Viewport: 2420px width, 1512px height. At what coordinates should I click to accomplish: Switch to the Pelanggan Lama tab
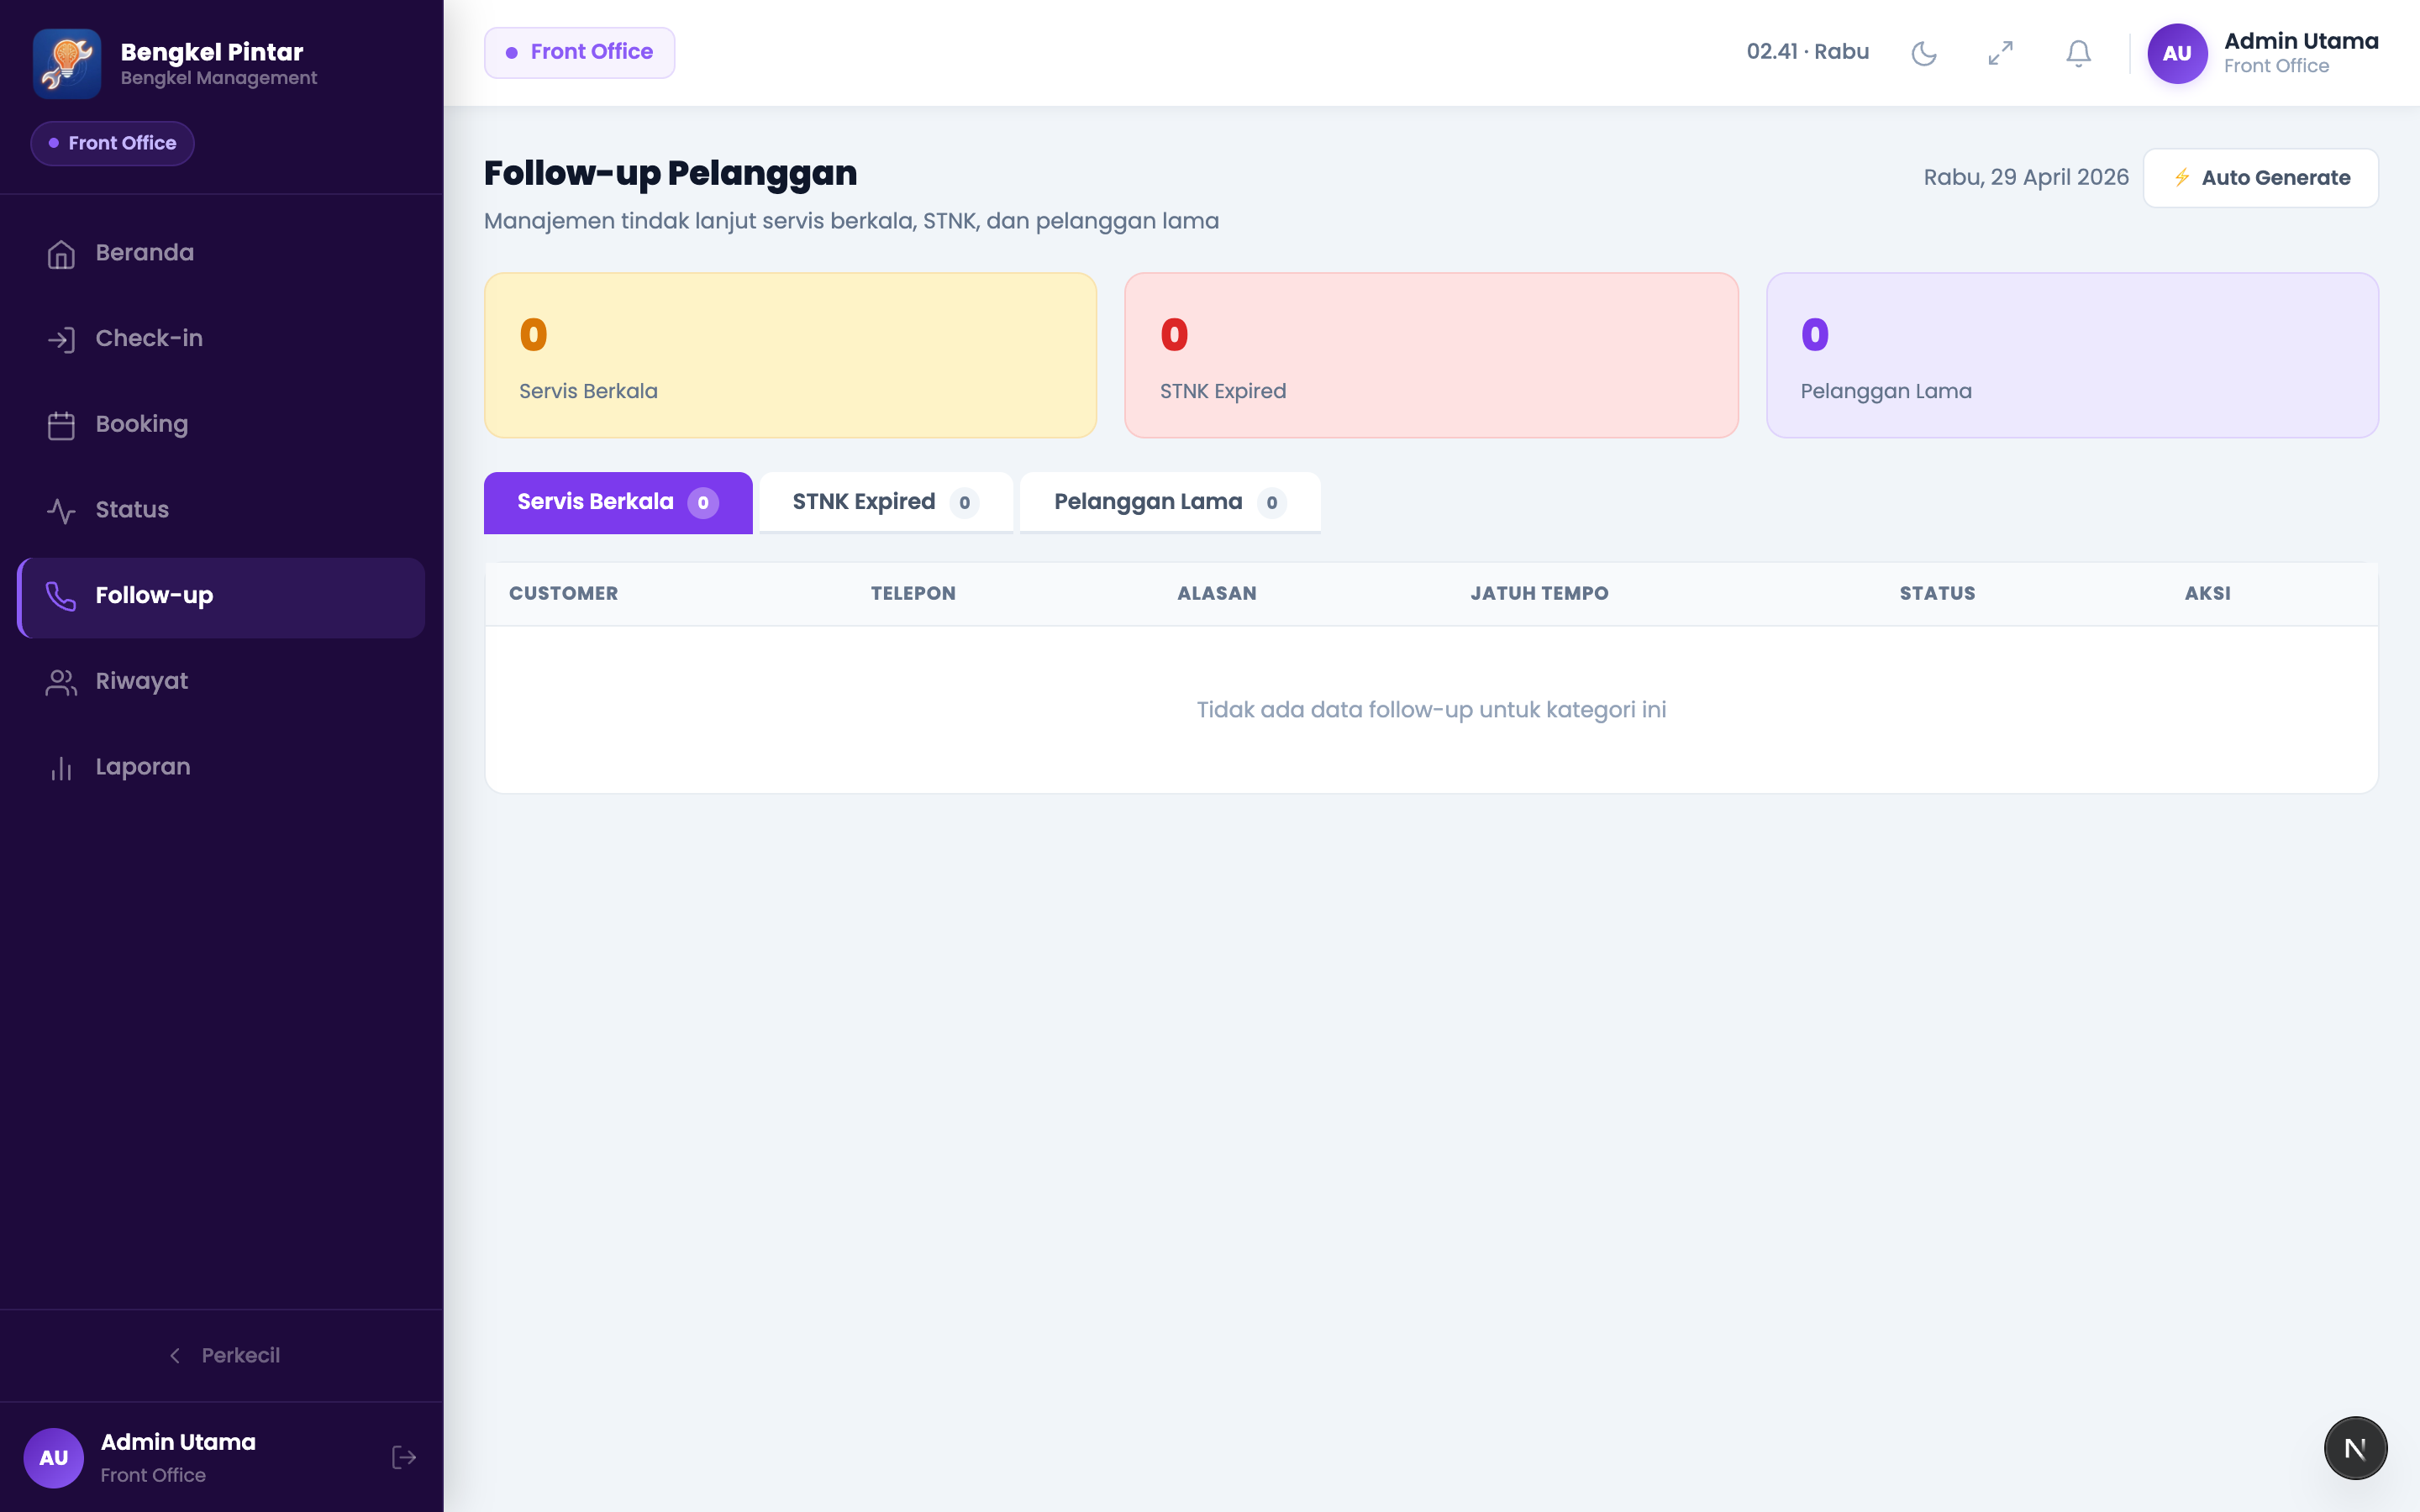click(1170, 502)
